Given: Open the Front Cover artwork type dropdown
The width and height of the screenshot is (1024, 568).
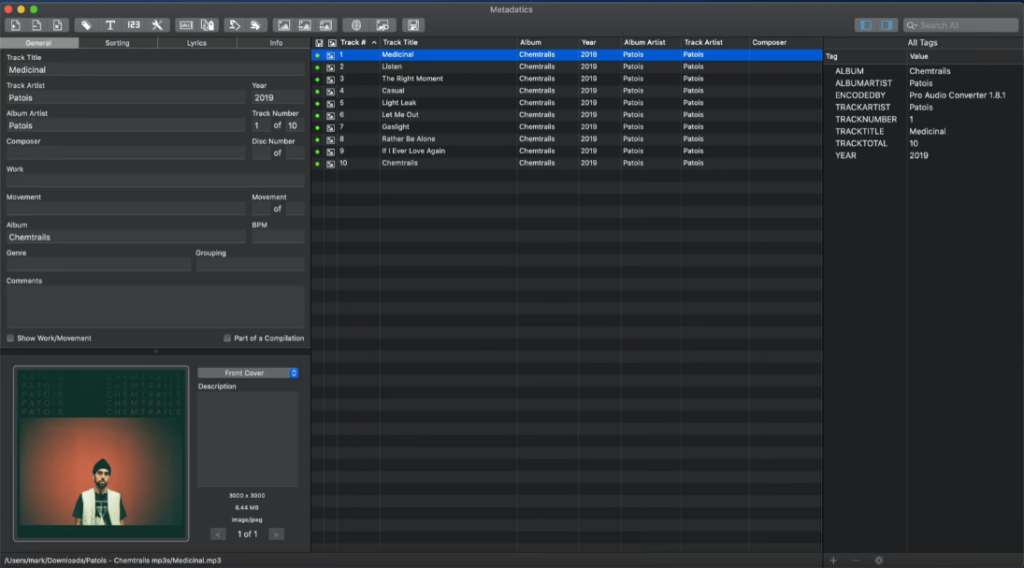Looking at the screenshot, I should pos(248,373).
